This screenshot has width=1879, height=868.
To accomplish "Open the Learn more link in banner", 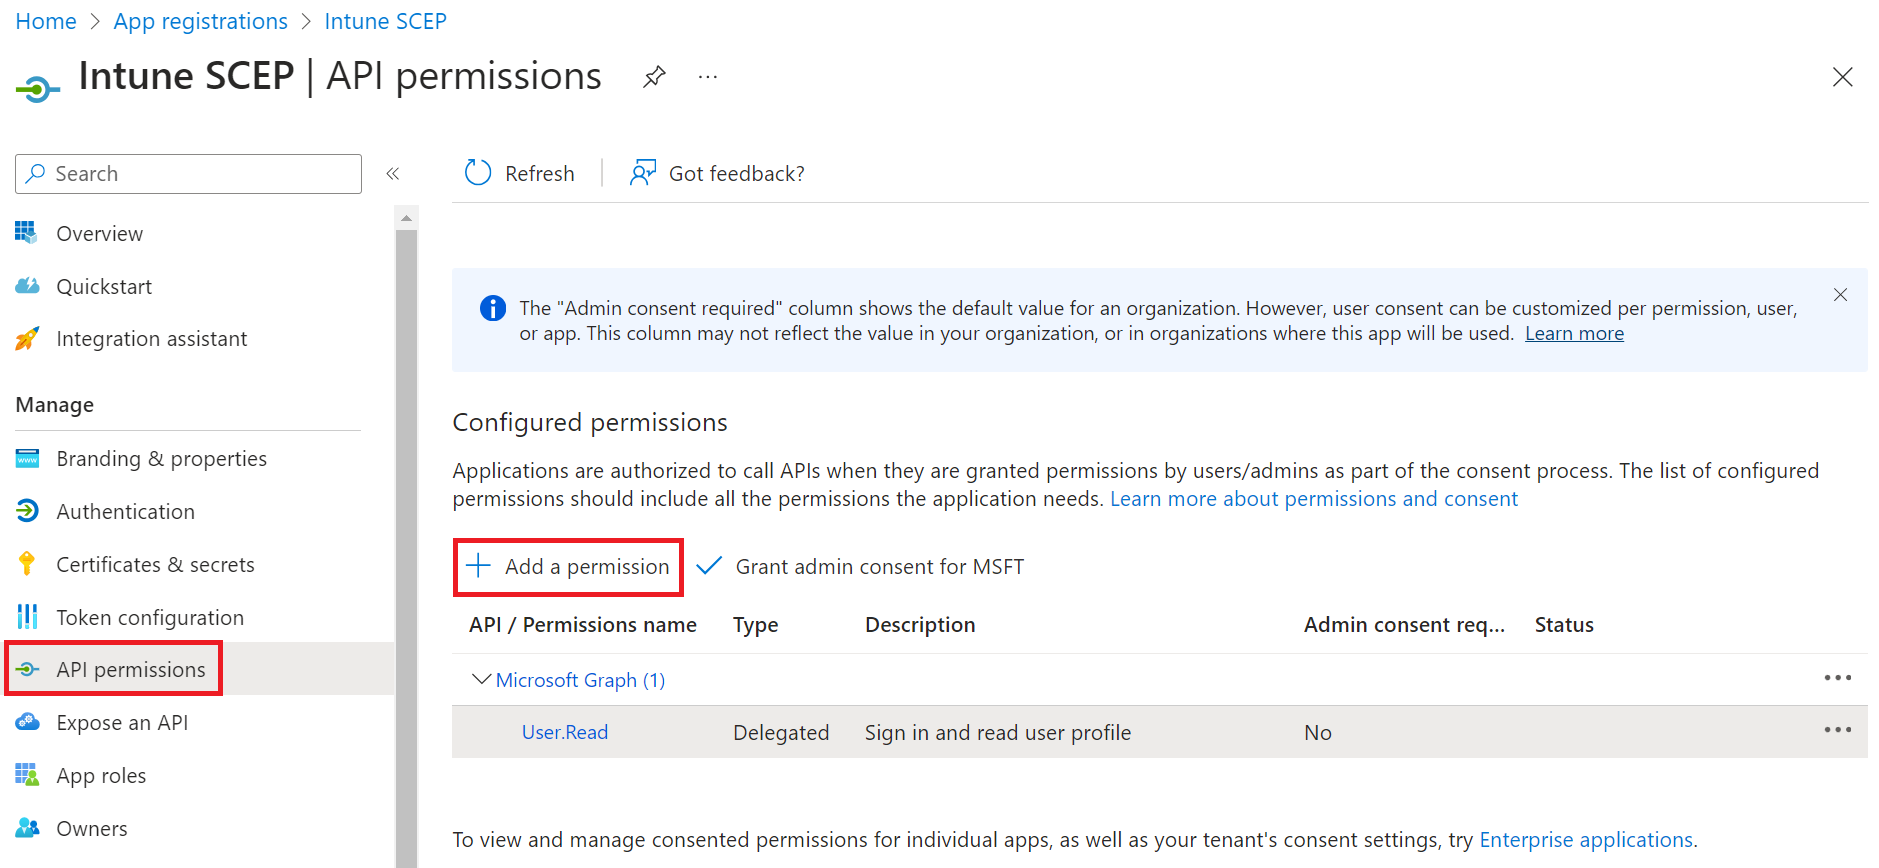I will point(1574,333).
